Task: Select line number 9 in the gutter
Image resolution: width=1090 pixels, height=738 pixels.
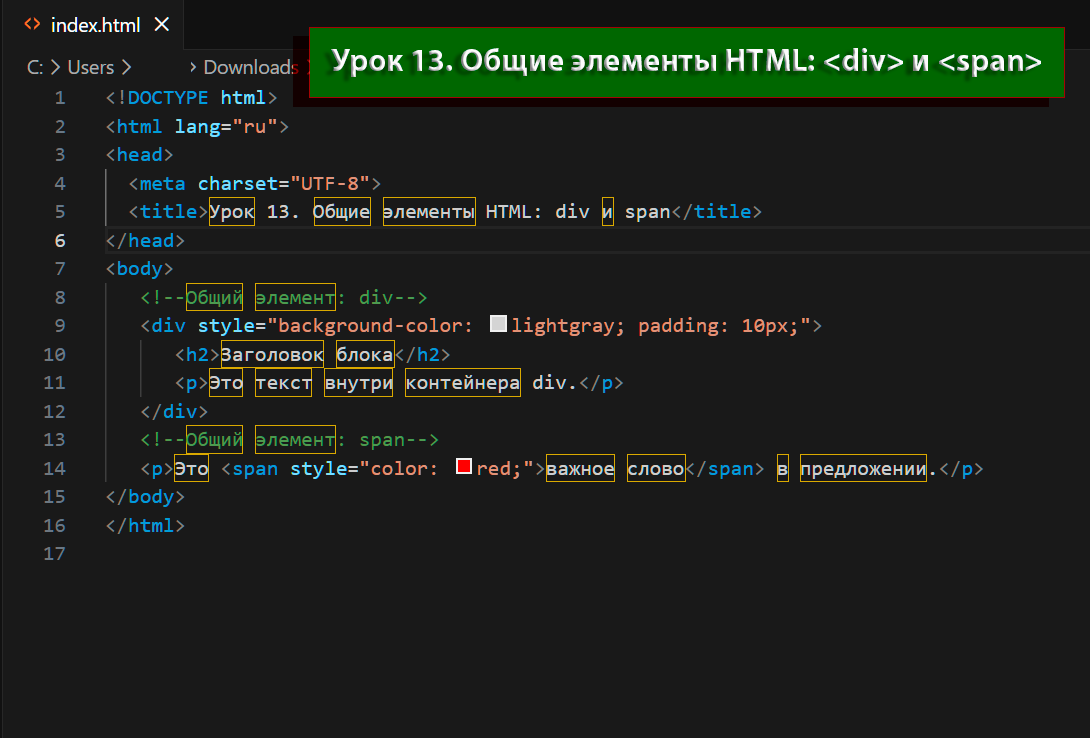Action: [59, 325]
